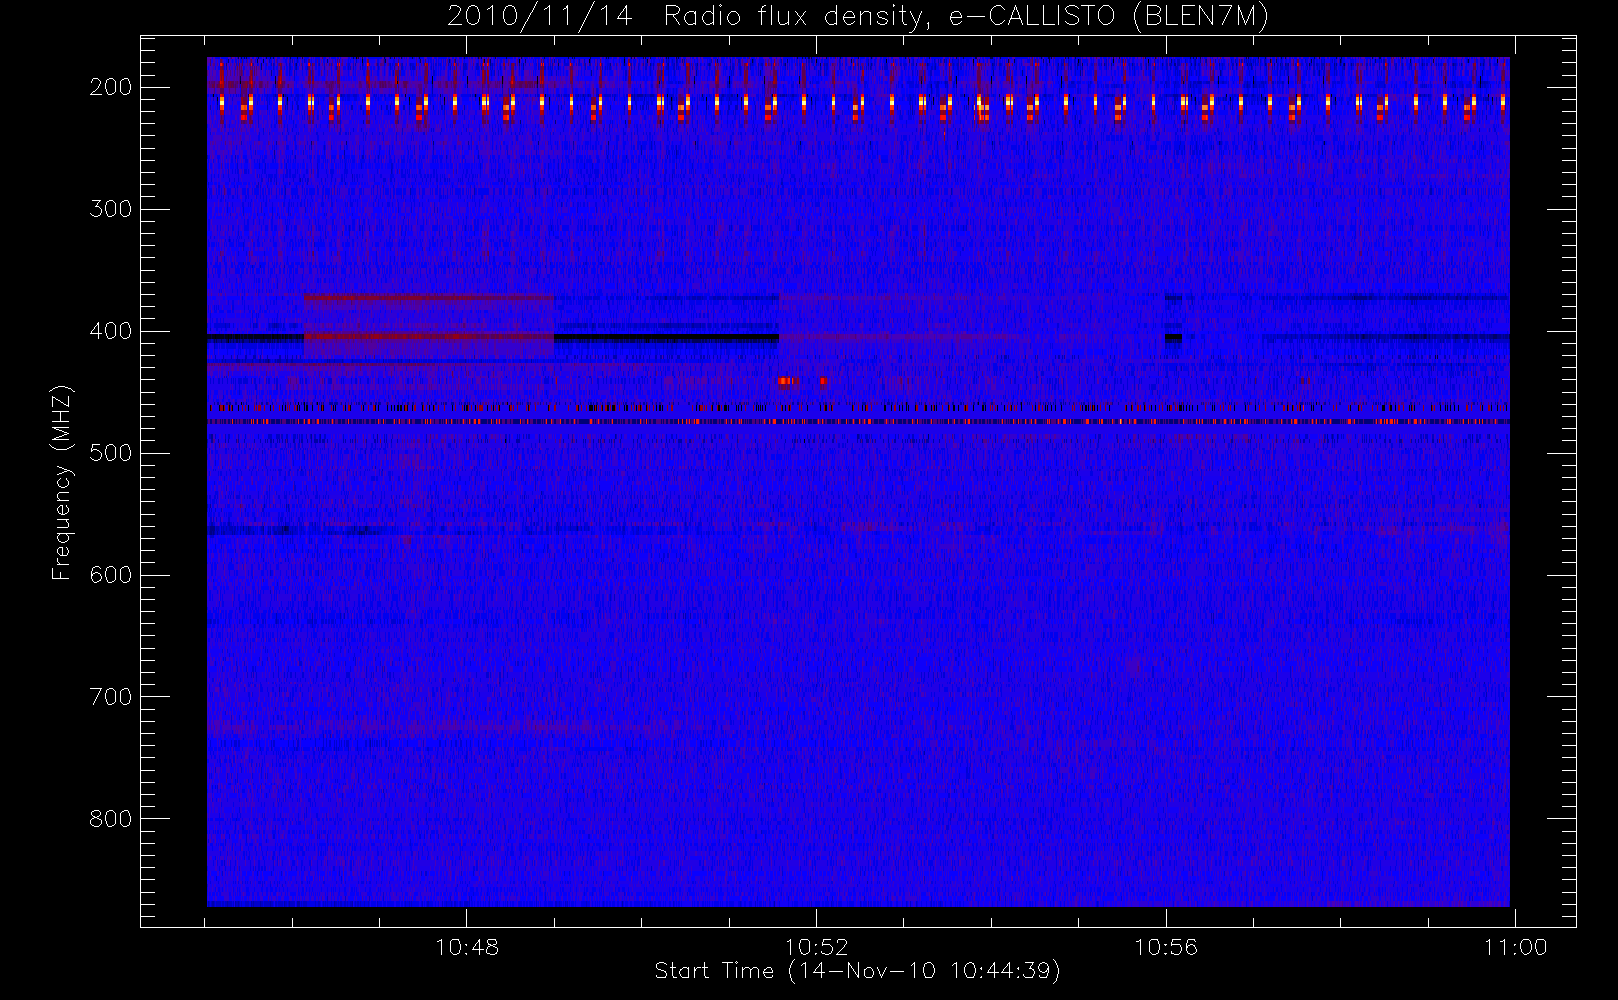This screenshot has width=1618, height=1000.
Task: Click the 300 frequency tick label
Action: (x=110, y=209)
